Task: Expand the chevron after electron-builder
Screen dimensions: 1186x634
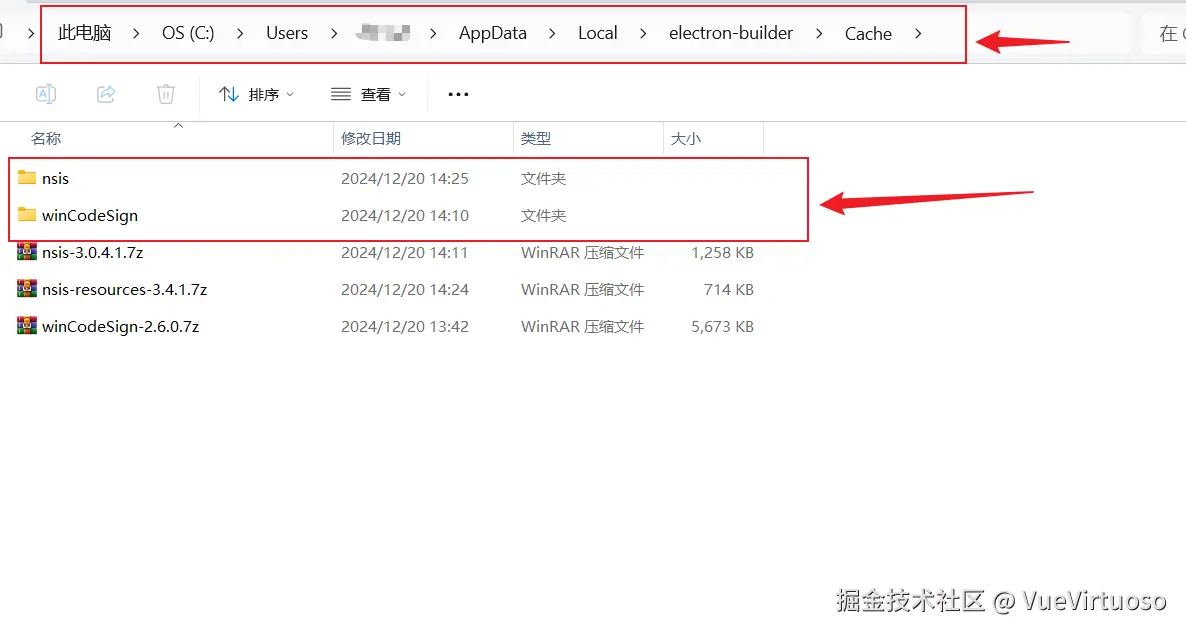Action: pyautogui.click(x=819, y=33)
